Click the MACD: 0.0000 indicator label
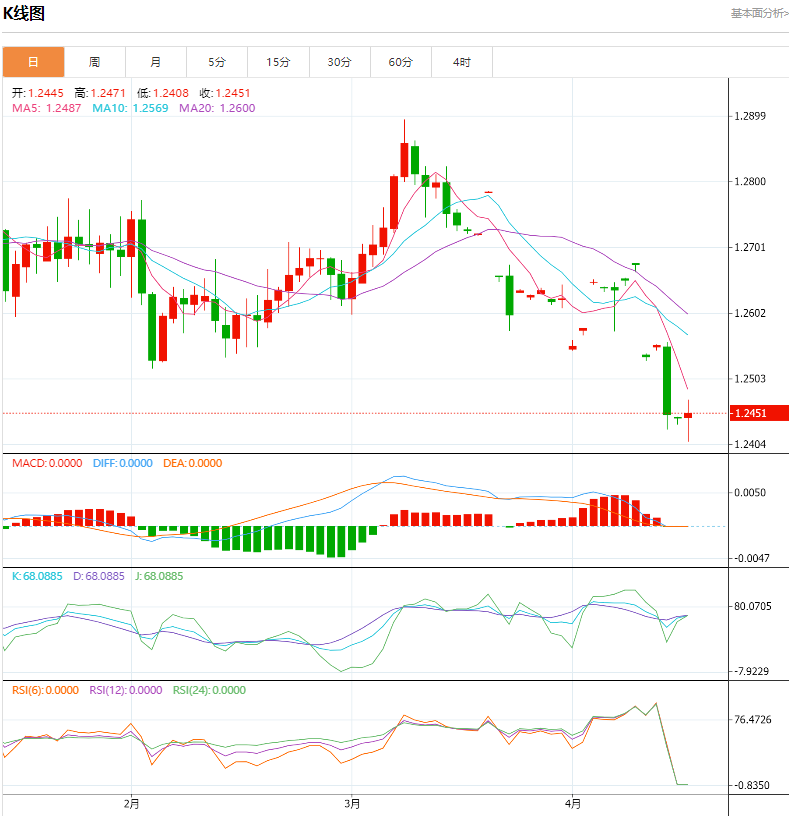 click(47, 463)
